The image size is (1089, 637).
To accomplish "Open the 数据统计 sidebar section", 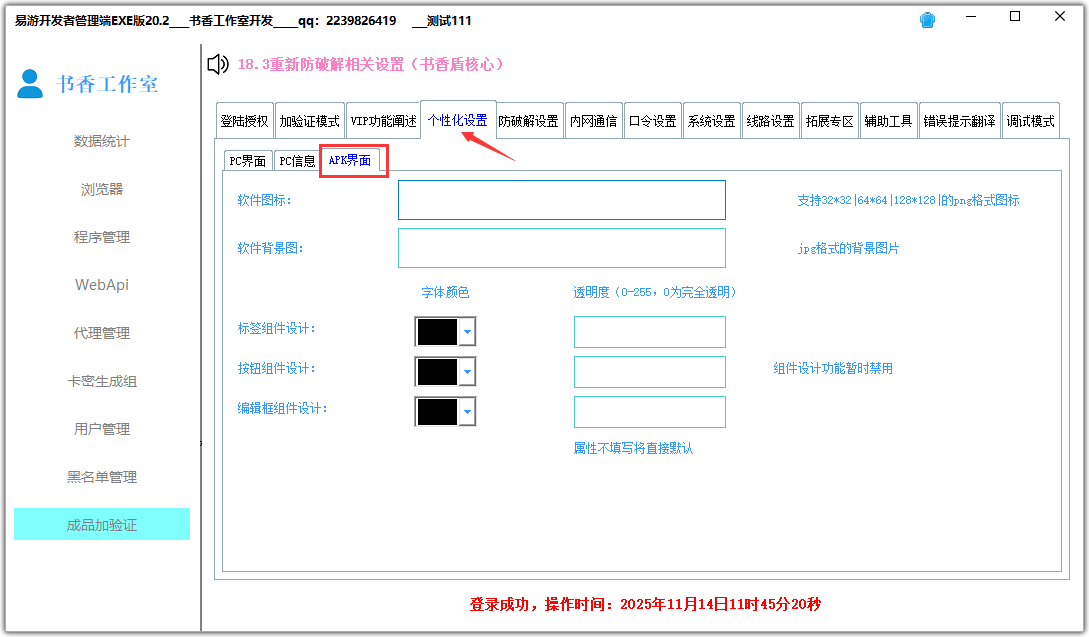I will click(101, 141).
